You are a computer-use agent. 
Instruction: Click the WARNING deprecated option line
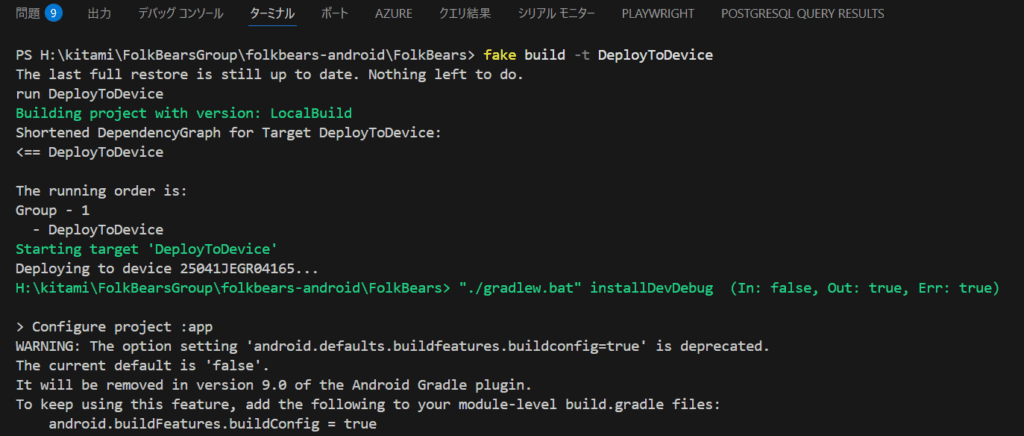[392, 347]
